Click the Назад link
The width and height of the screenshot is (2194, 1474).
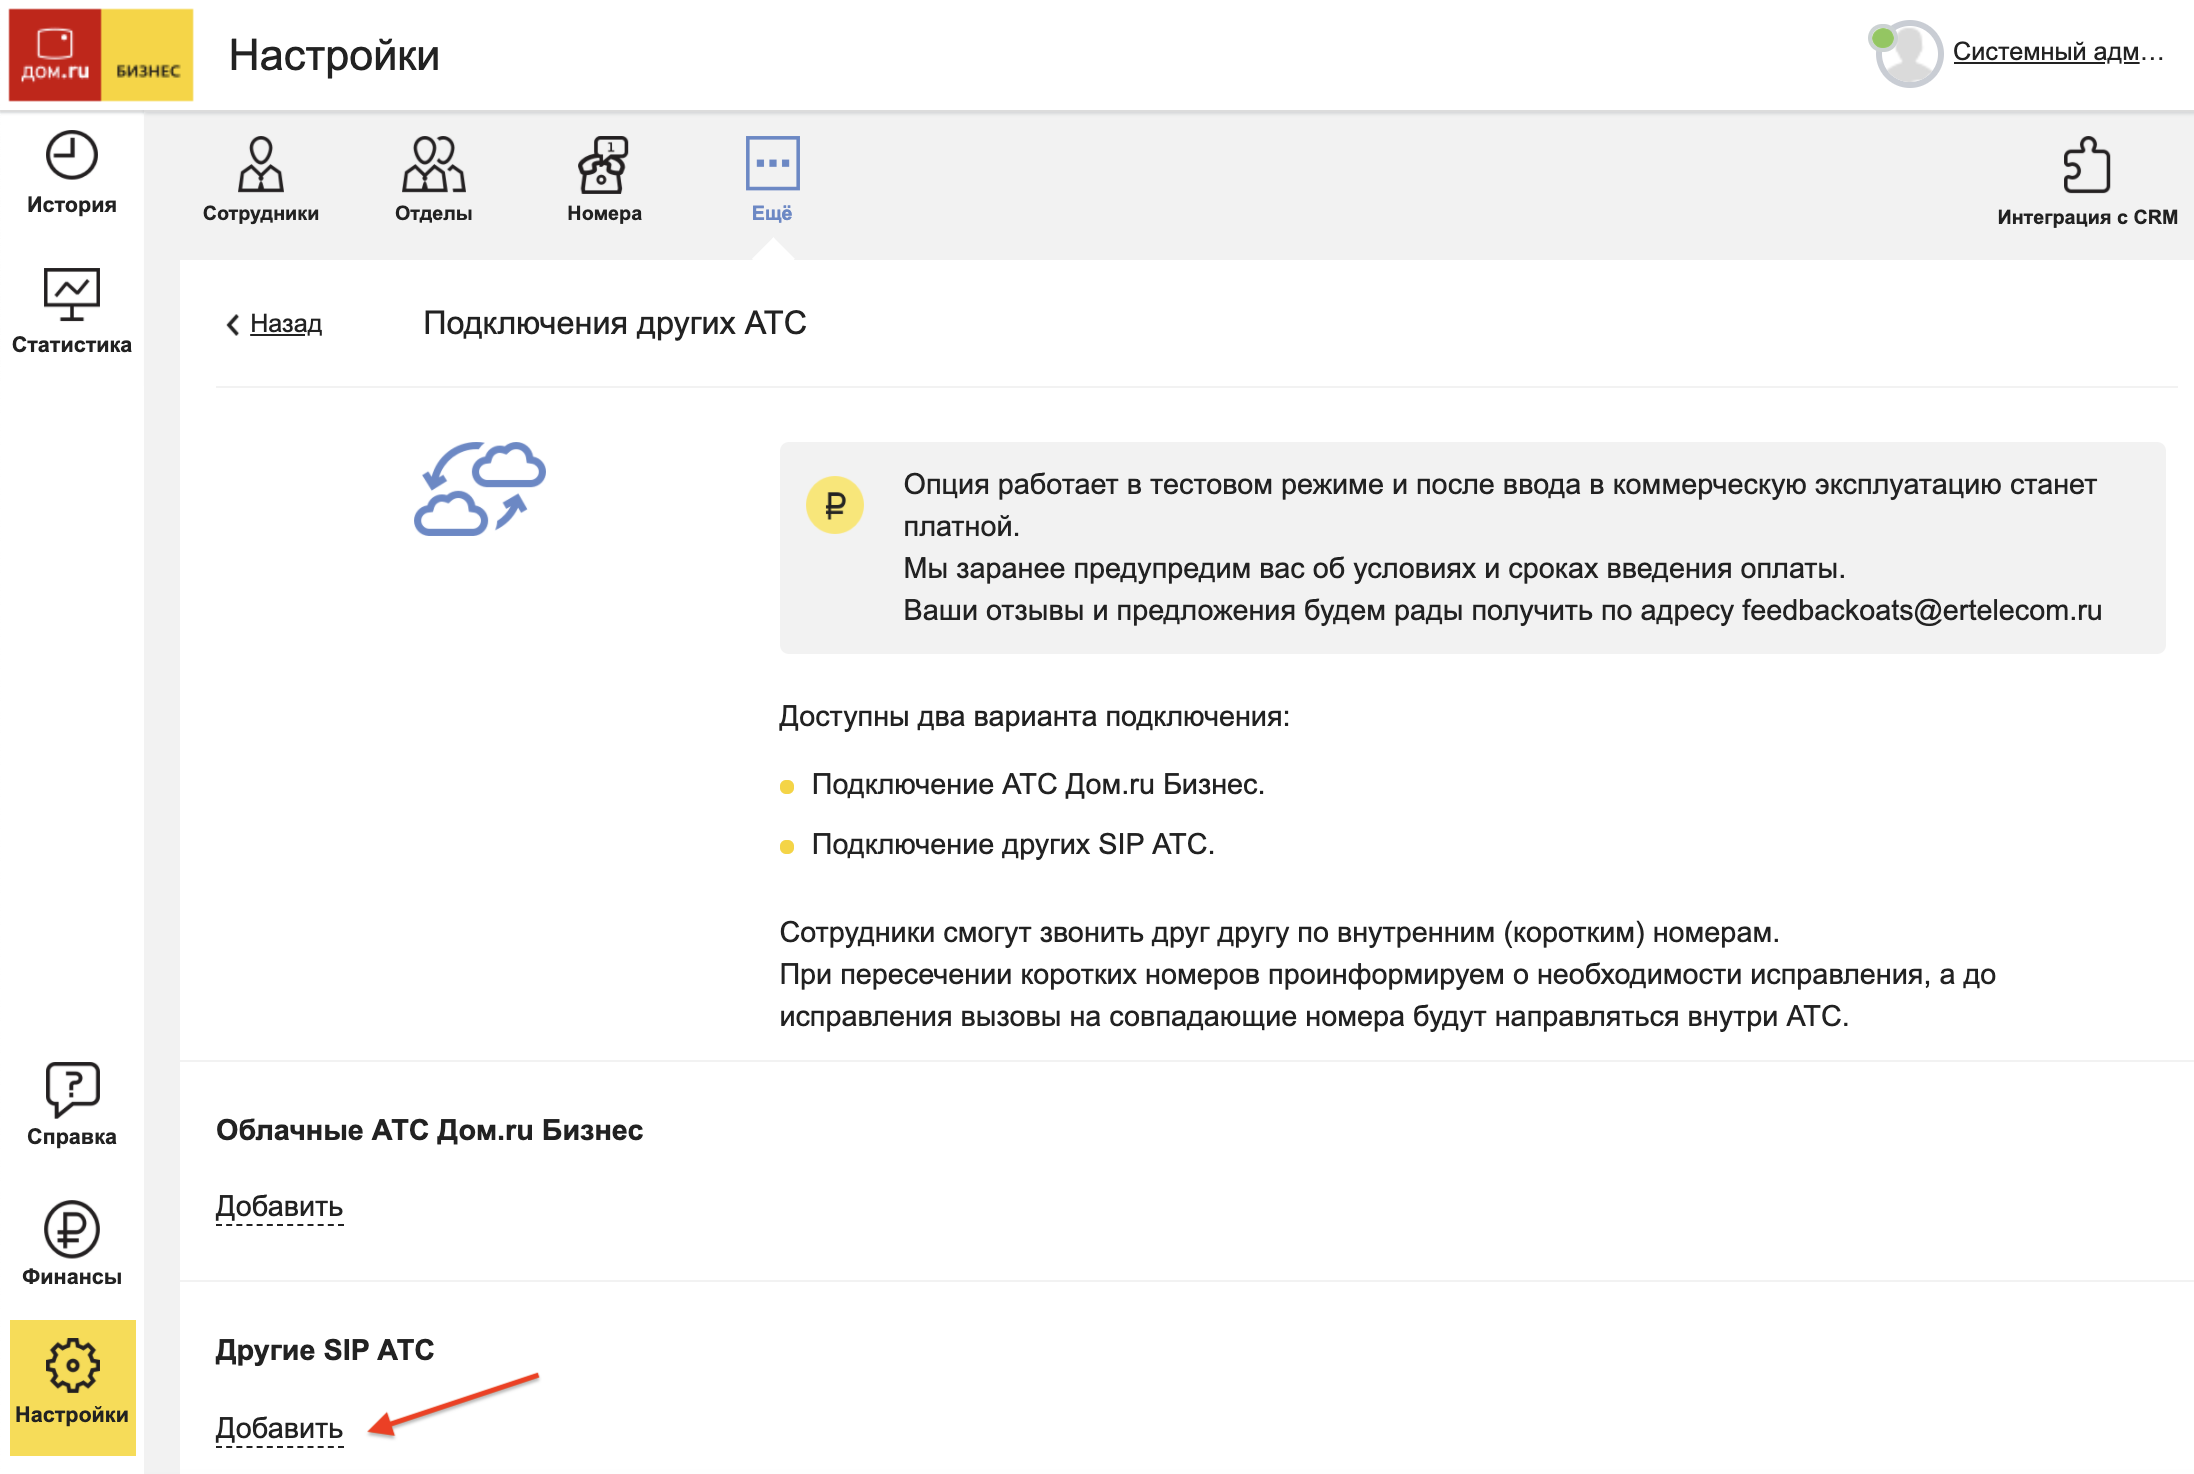point(286,324)
